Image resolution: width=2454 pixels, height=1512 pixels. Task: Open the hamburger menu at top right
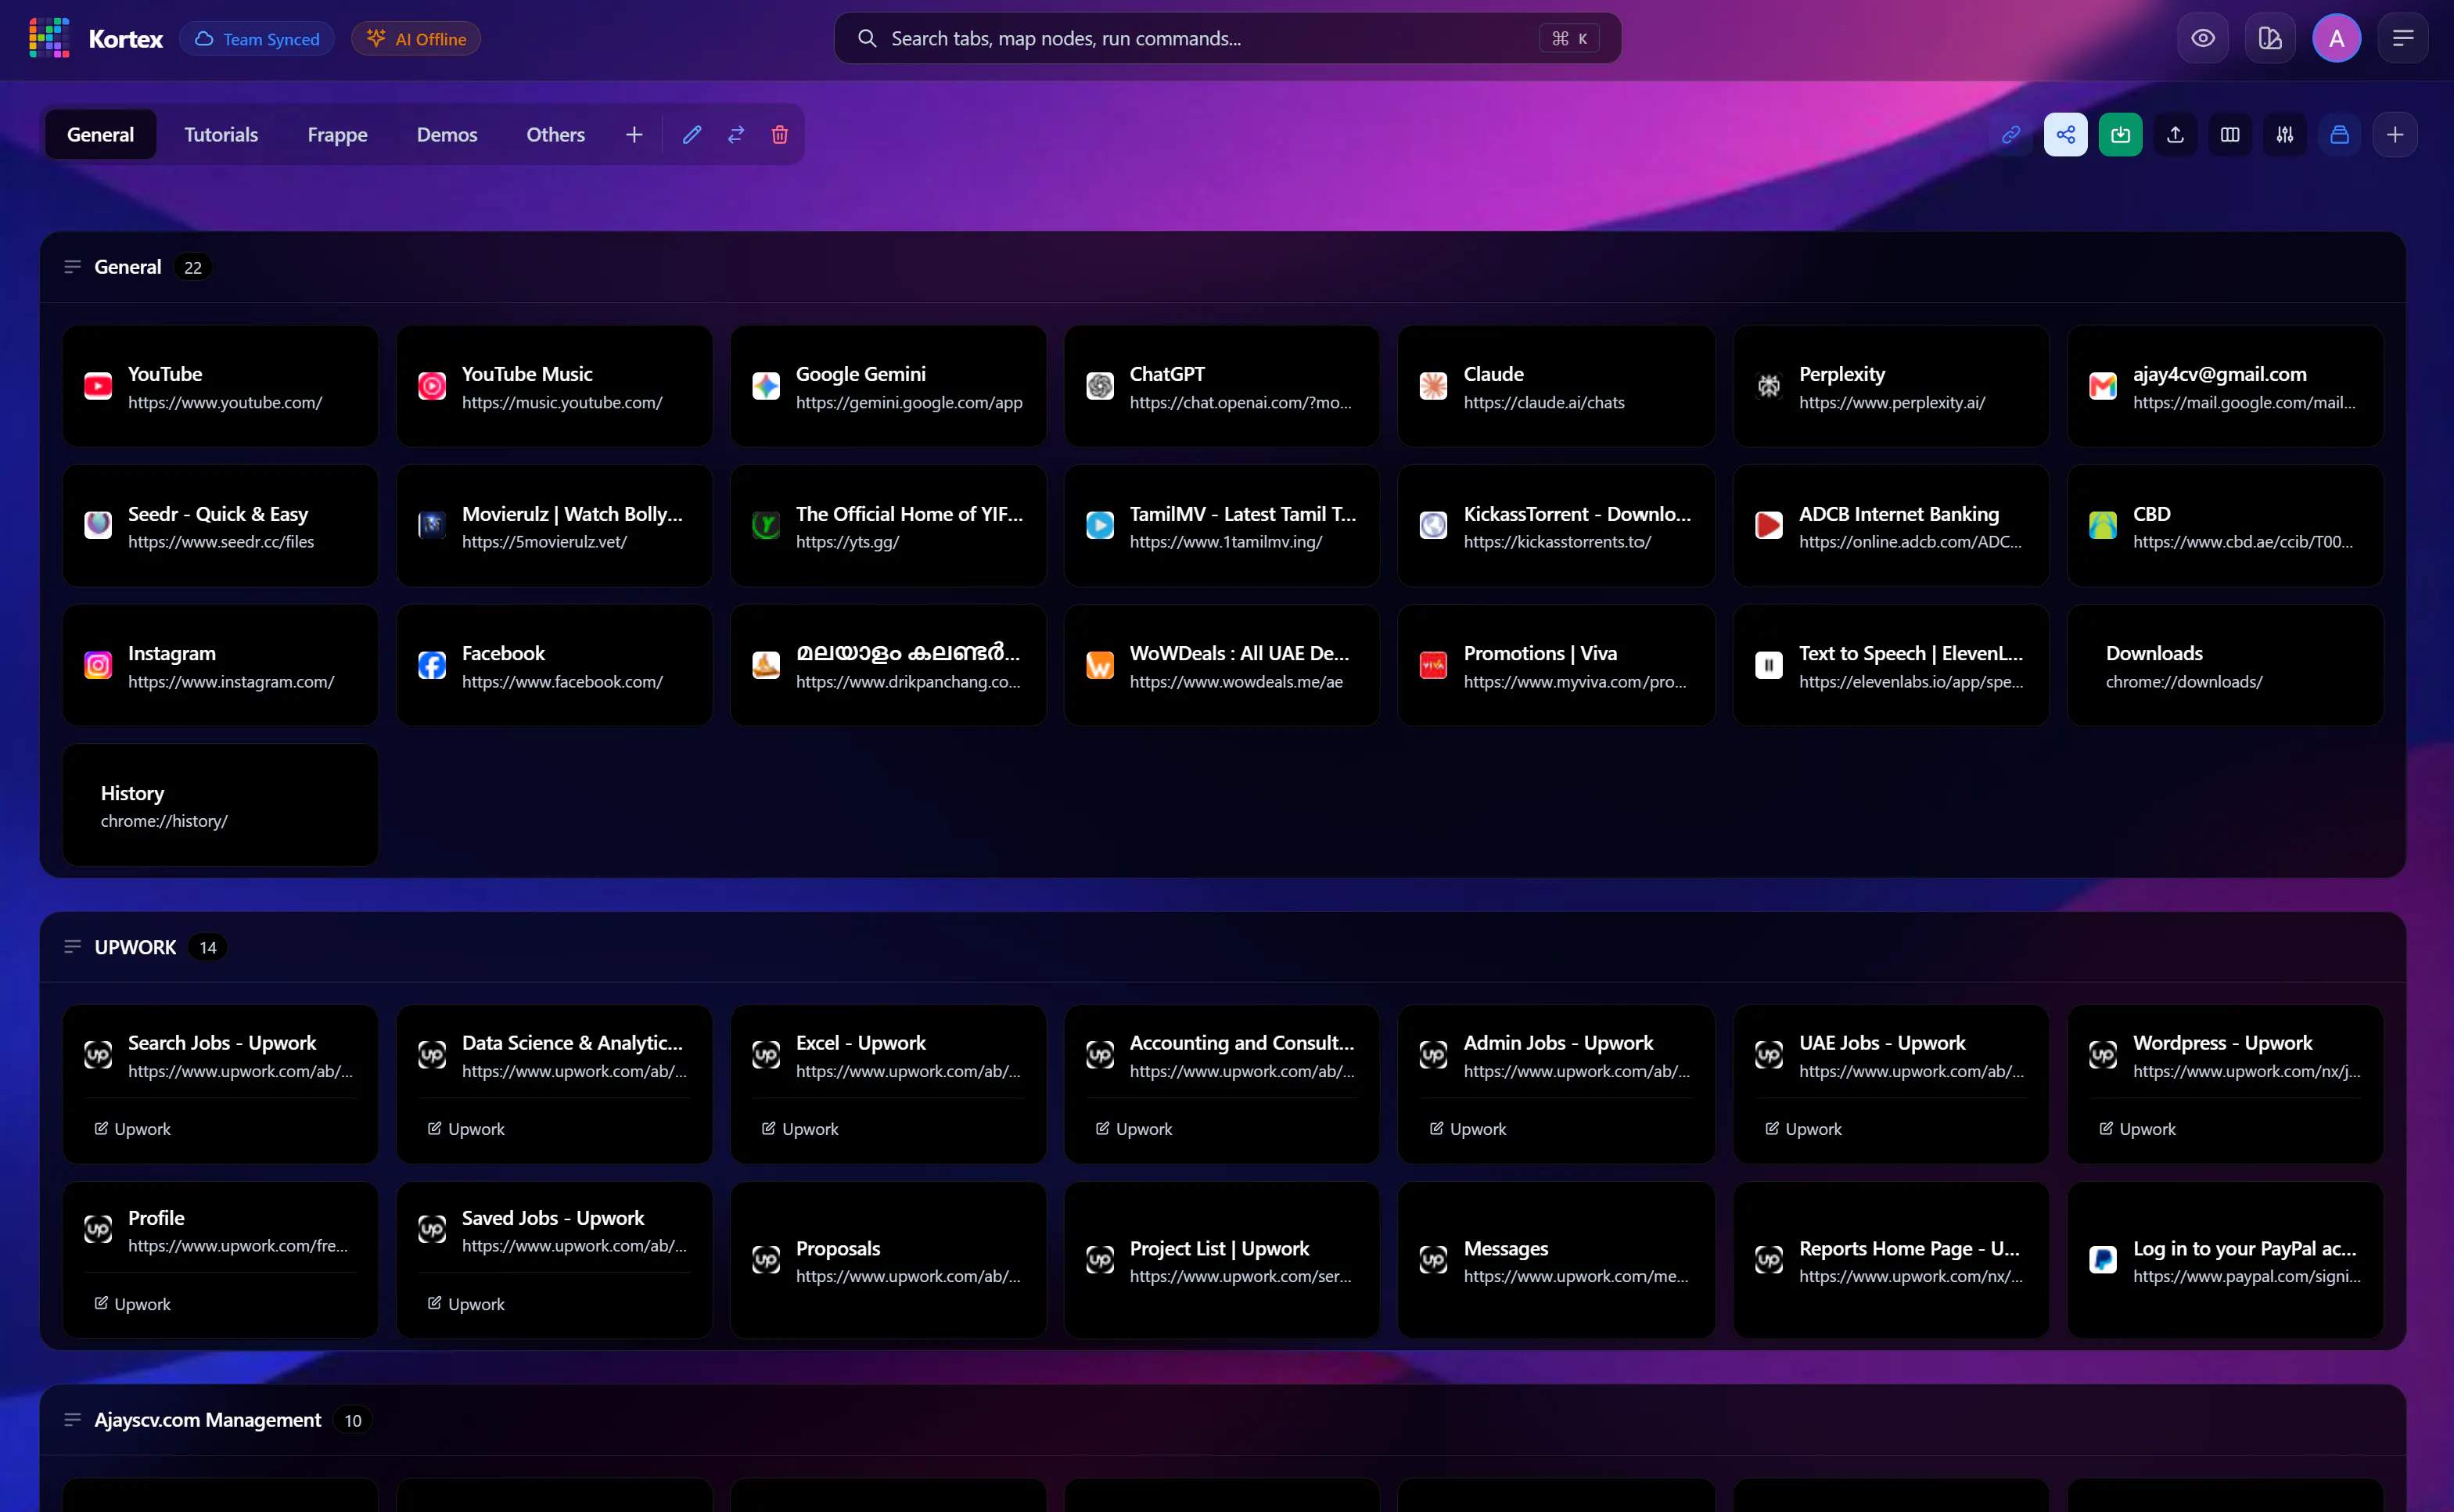click(x=2403, y=38)
